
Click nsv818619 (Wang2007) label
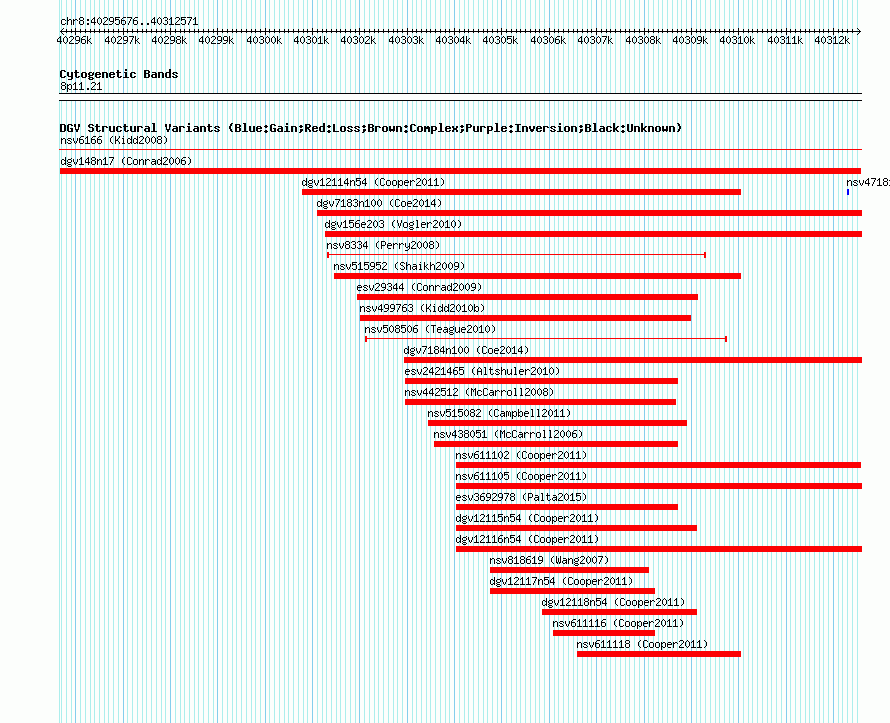point(549,560)
